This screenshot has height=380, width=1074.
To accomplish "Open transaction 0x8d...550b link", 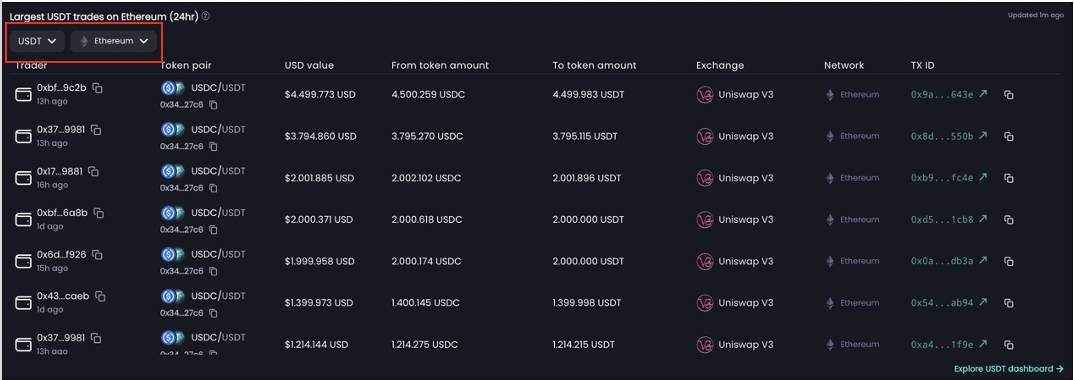I will pyautogui.click(x=949, y=136).
